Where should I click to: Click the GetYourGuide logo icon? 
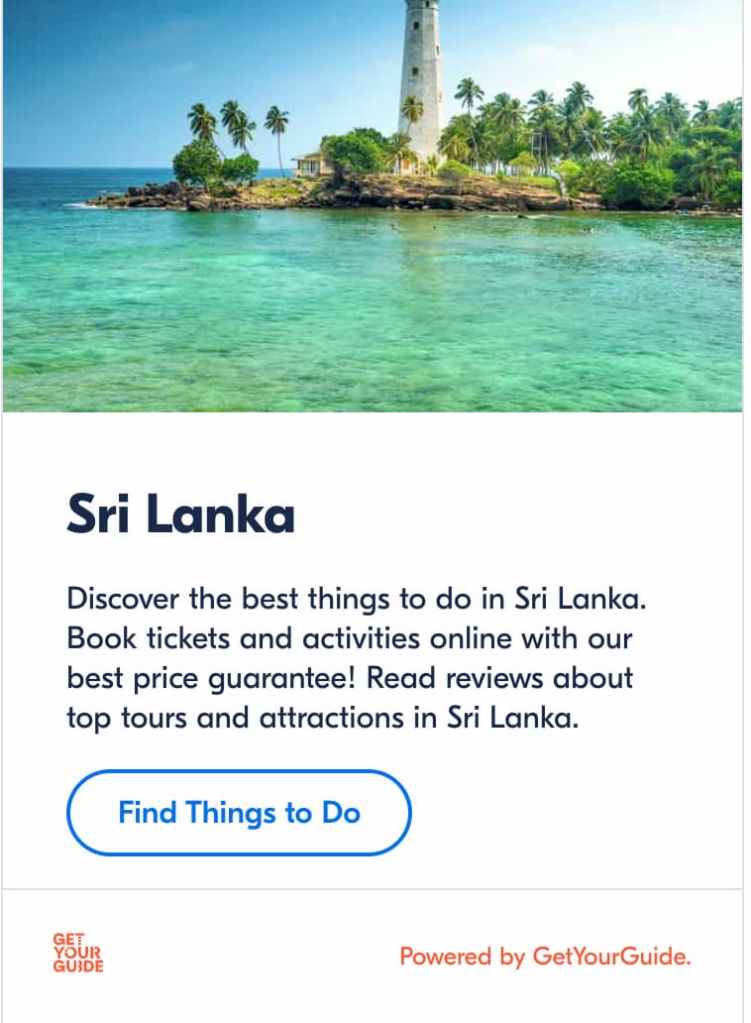pos(78,953)
